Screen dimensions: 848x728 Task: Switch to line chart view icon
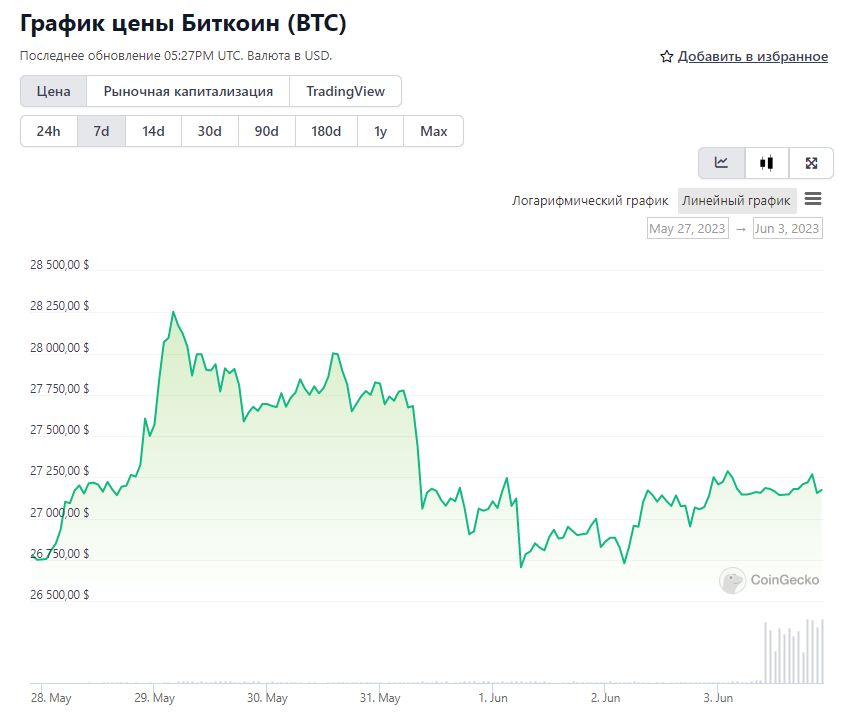(x=721, y=163)
